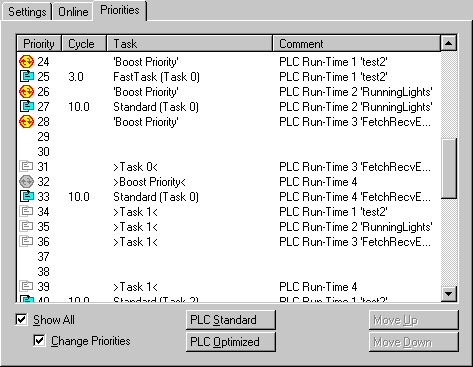Screen dimensions: 473x367
Task: Click the greyed task icon at priority 39
Action: click(27, 287)
